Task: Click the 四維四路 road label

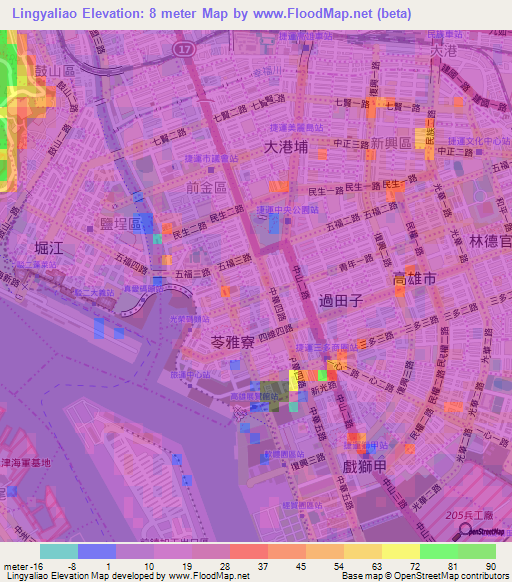Action: tap(275, 333)
